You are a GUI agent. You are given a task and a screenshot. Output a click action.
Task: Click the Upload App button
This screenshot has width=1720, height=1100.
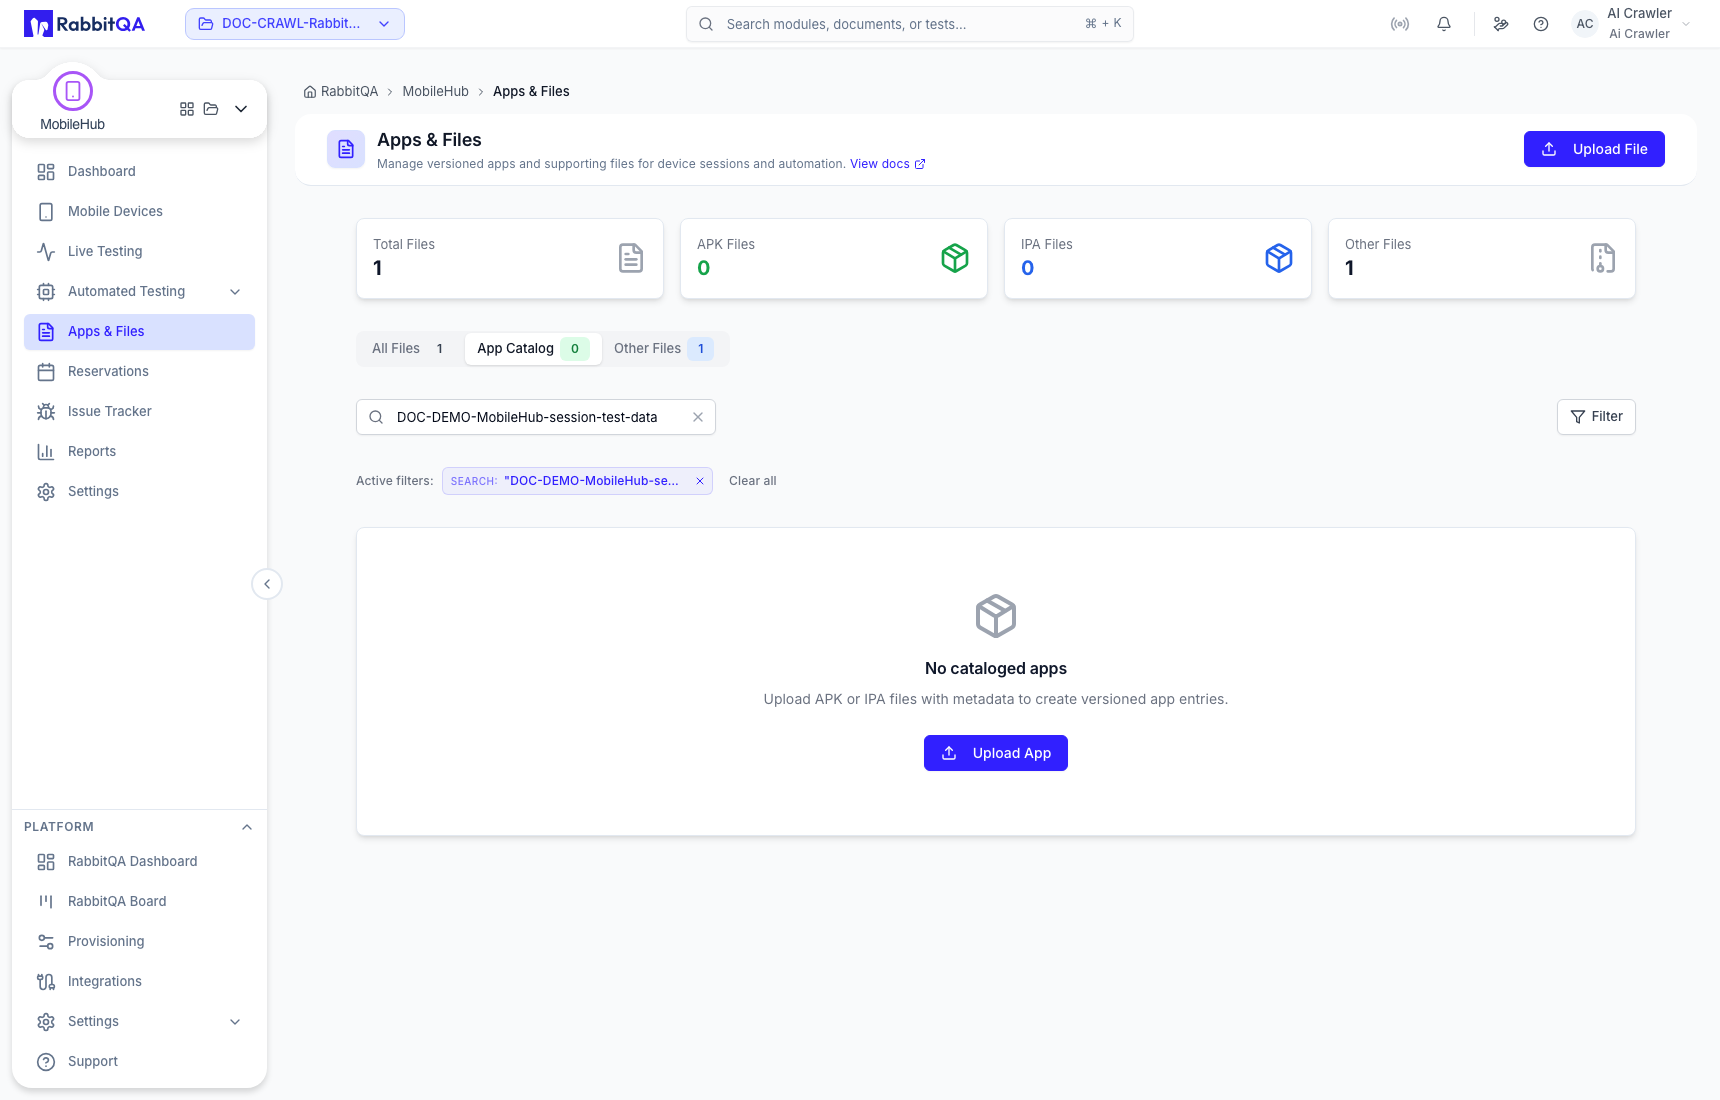[996, 753]
